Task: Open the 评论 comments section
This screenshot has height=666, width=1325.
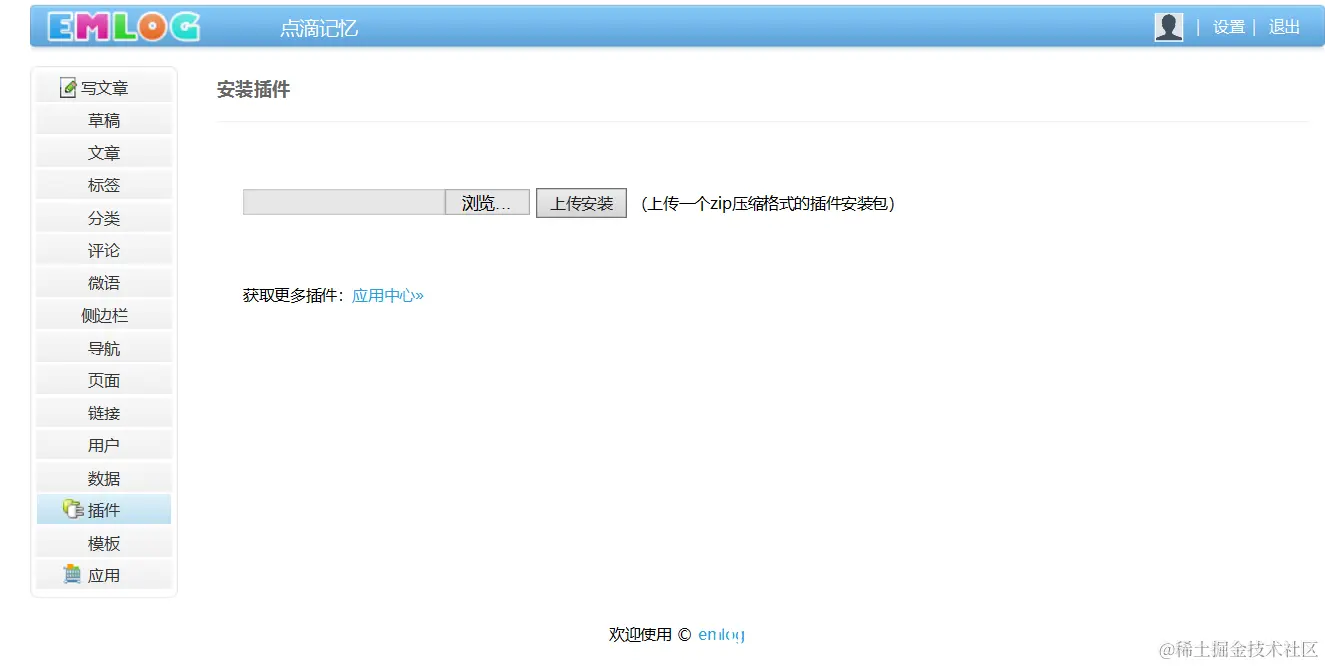Action: coord(103,249)
